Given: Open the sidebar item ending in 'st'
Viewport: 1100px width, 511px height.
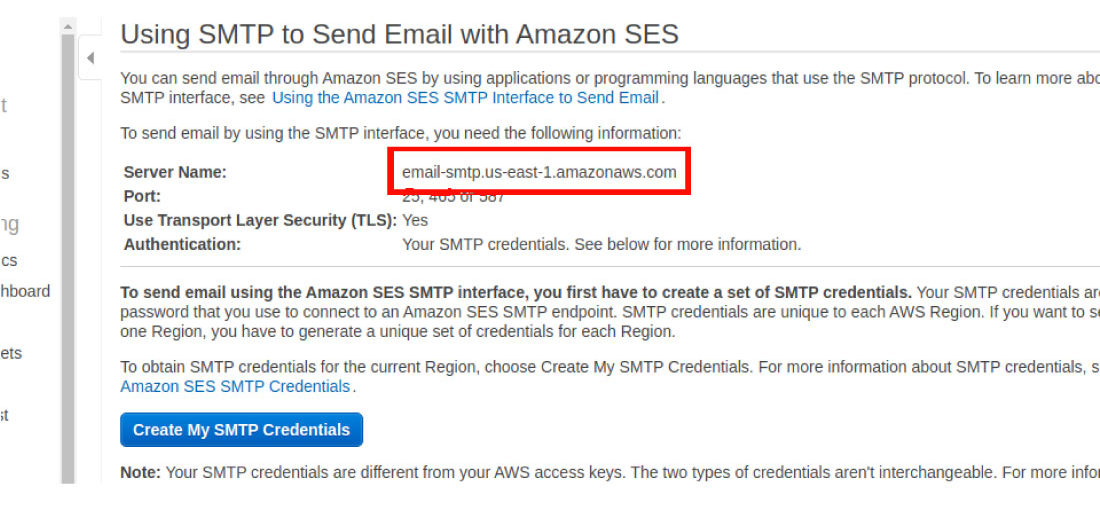Looking at the screenshot, I should coord(4,415).
